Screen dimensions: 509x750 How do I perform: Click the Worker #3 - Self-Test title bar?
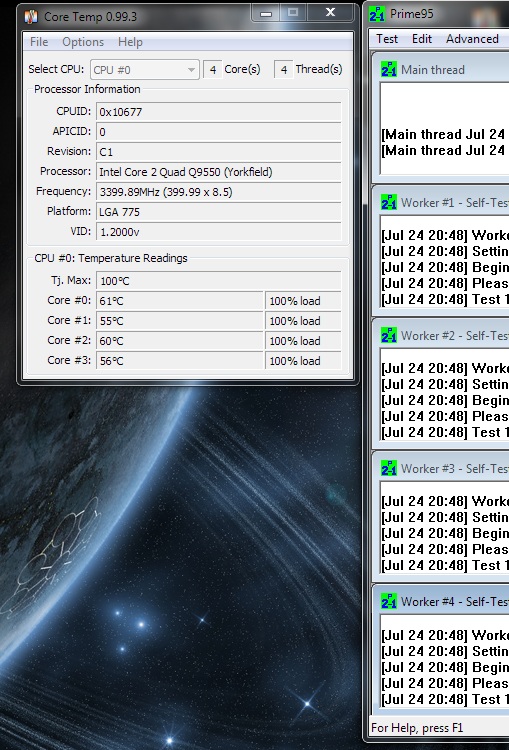pyautogui.click(x=441, y=468)
